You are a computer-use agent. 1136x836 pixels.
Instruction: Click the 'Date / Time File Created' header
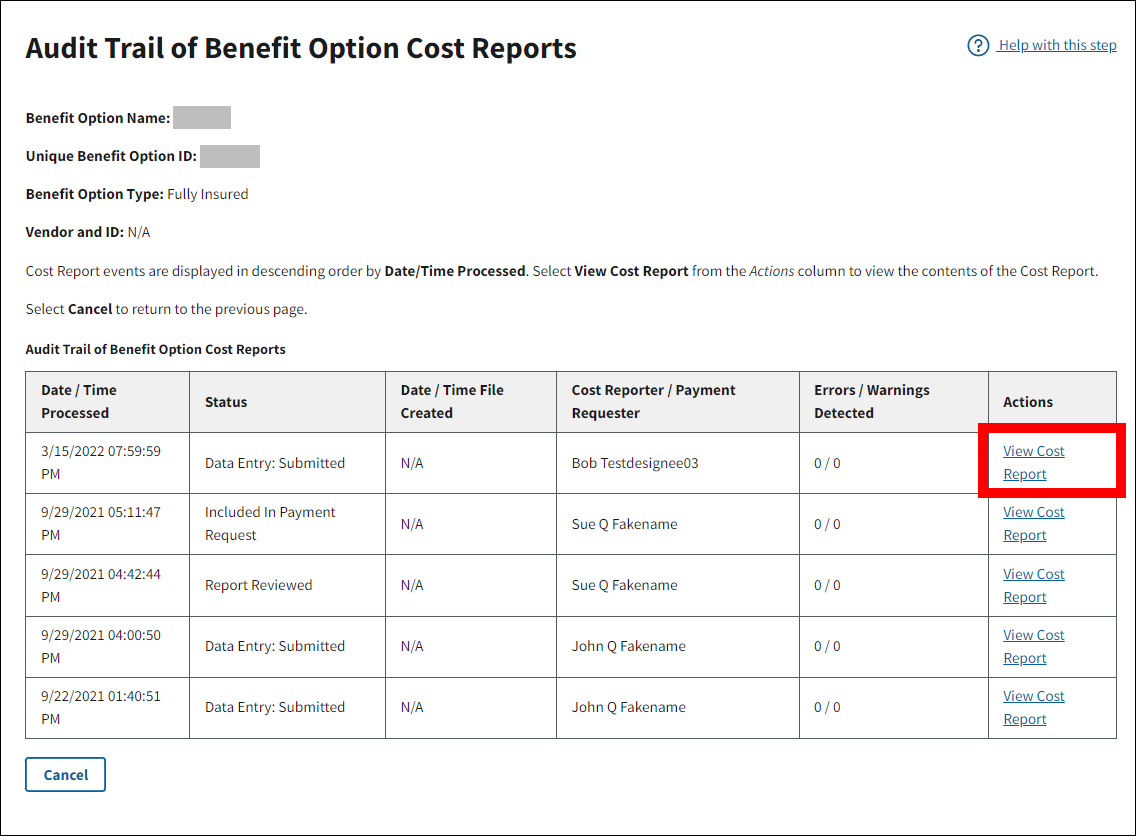point(452,401)
